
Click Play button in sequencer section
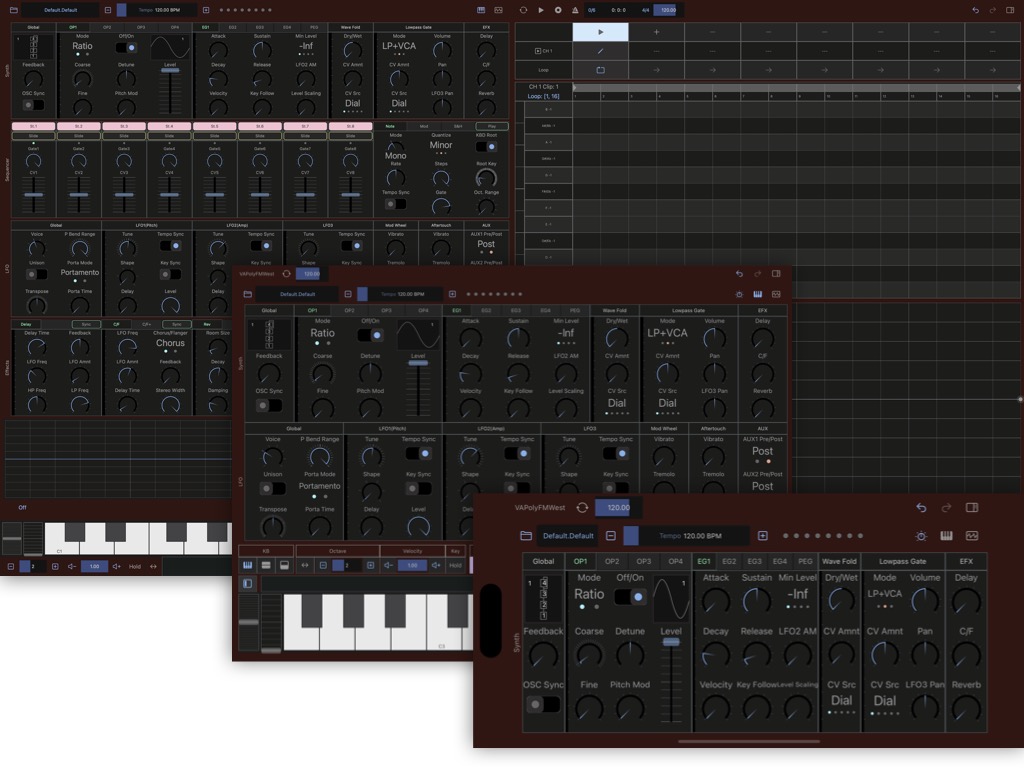click(492, 126)
